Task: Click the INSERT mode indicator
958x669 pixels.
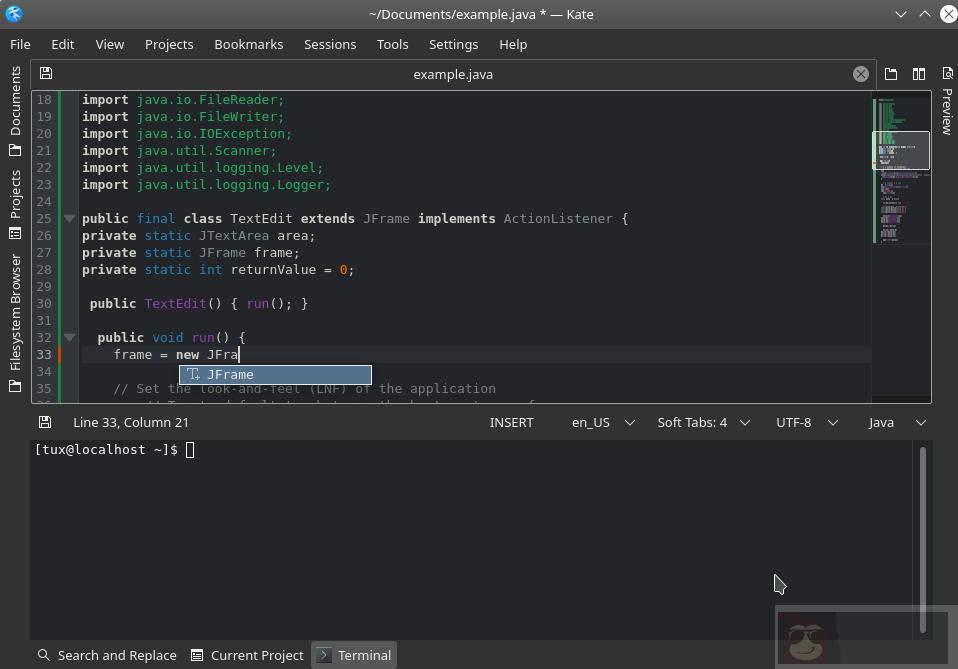Action: [x=511, y=422]
